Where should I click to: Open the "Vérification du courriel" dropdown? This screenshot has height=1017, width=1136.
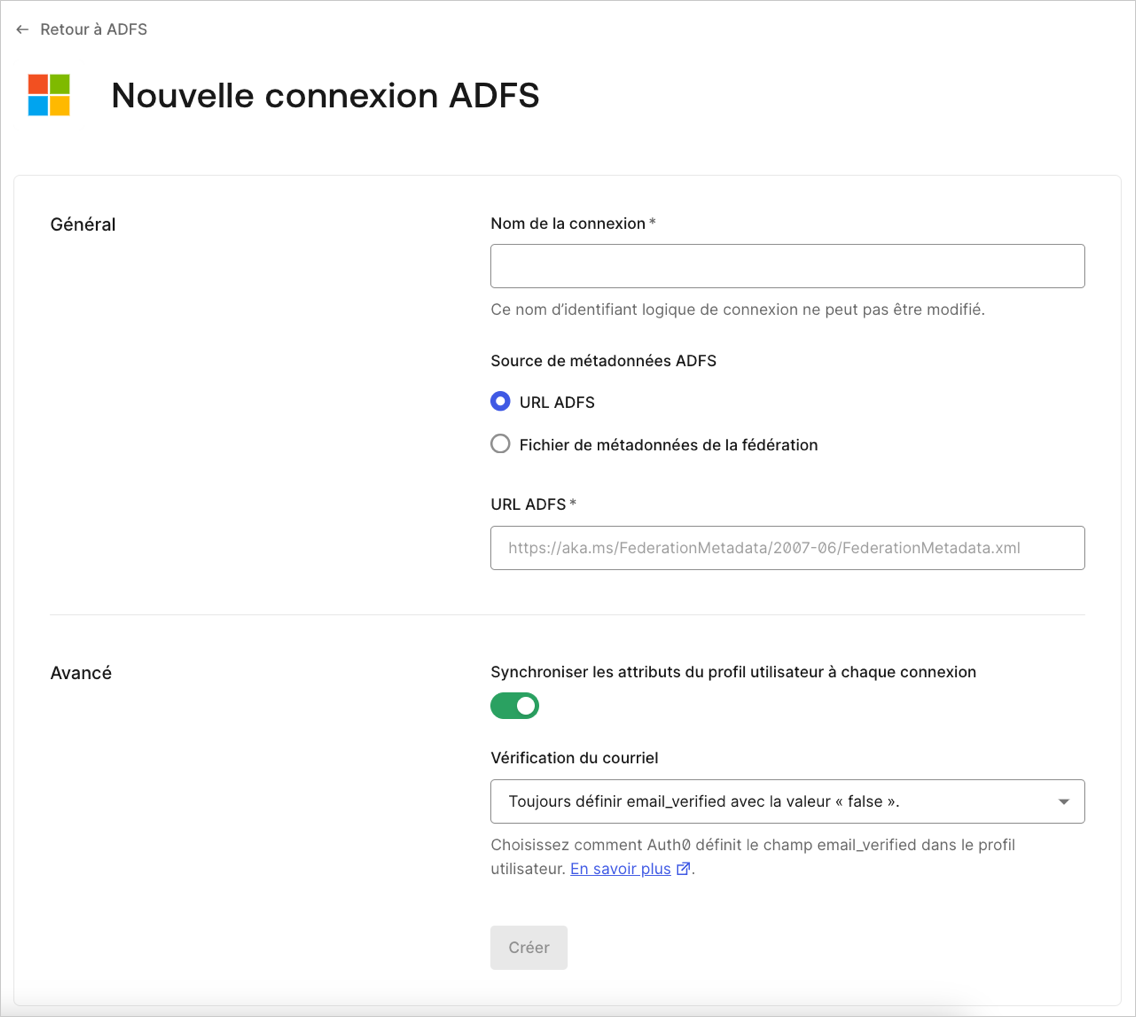[x=787, y=801]
